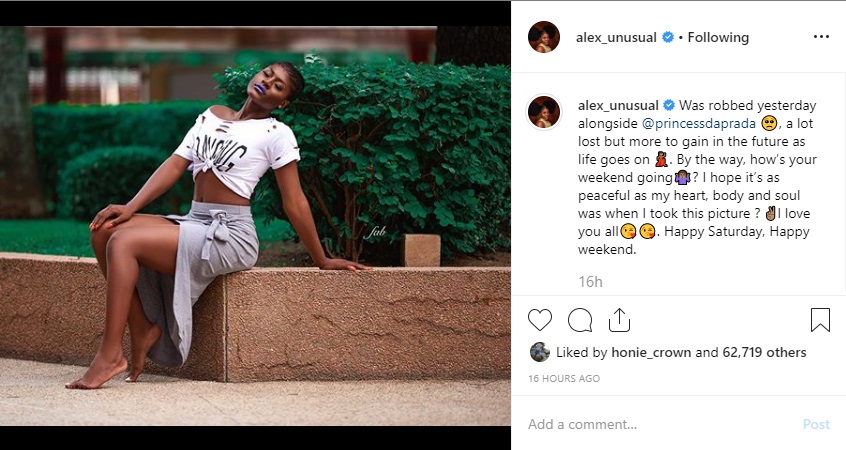Open the alex_unusual username in the caption

click(x=617, y=105)
